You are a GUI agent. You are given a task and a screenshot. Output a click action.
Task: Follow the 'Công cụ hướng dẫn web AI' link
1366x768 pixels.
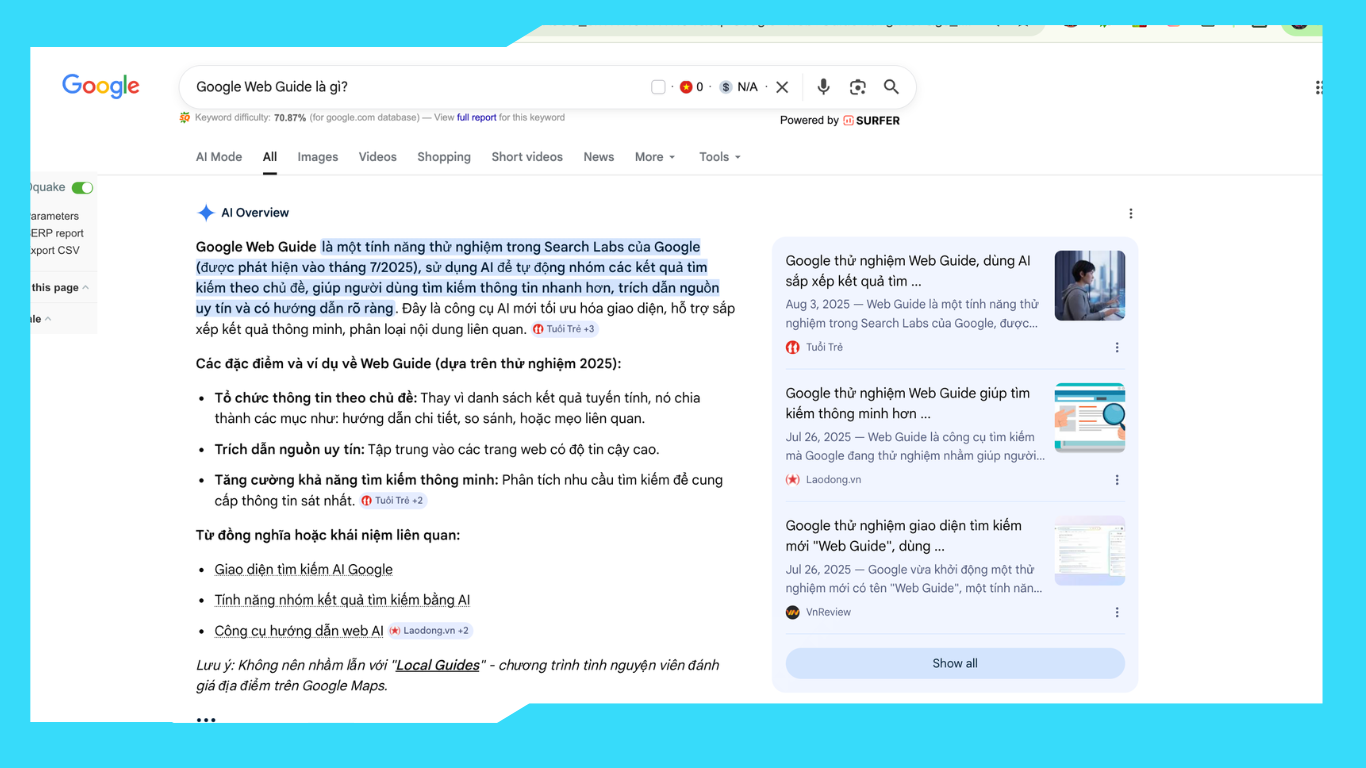point(299,631)
